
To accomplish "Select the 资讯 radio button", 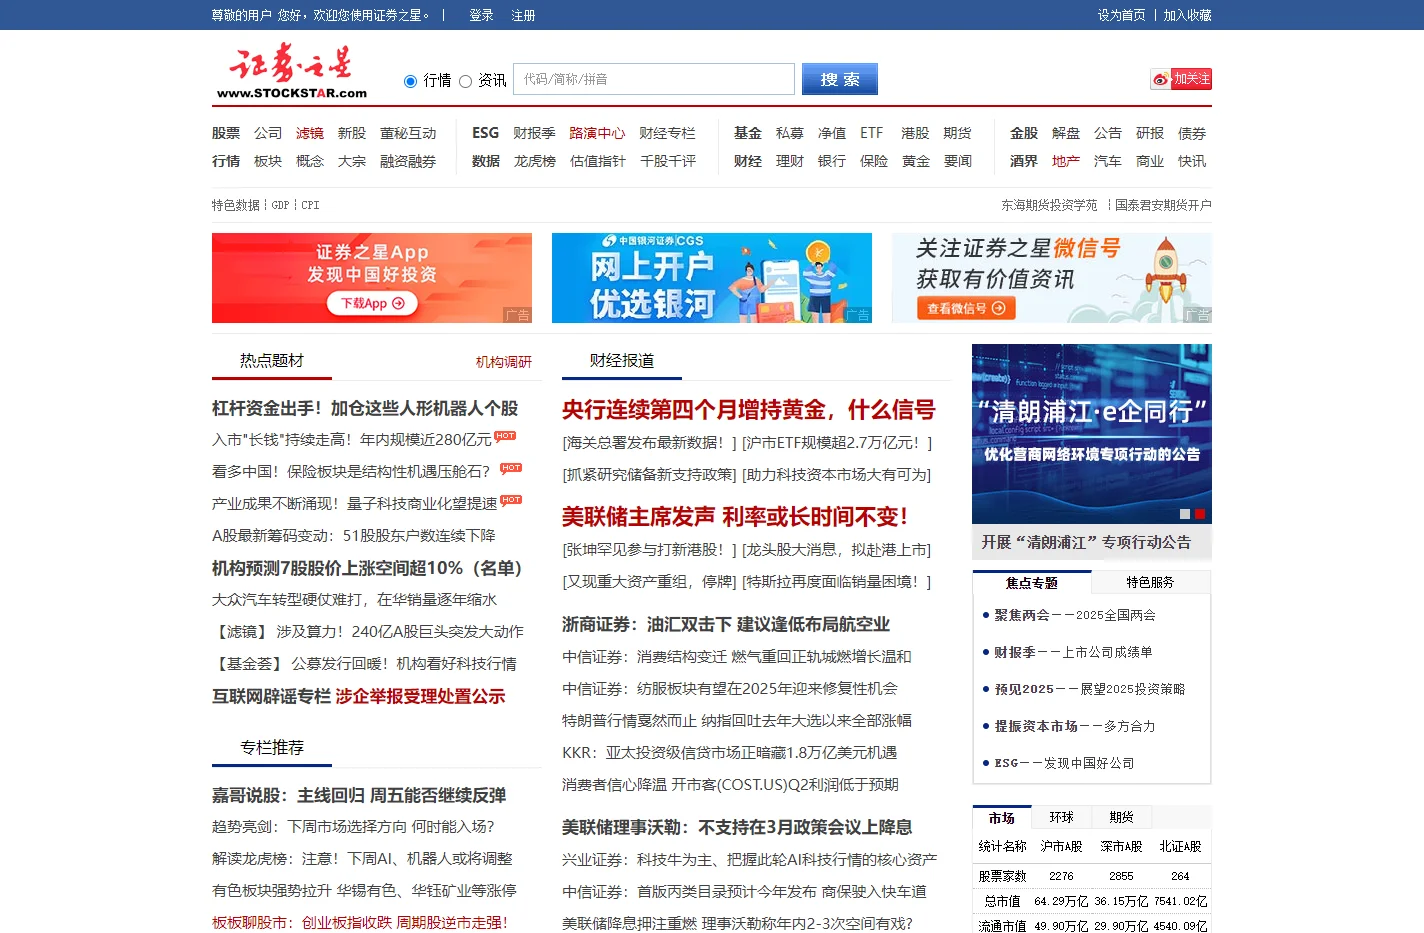I will (465, 81).
